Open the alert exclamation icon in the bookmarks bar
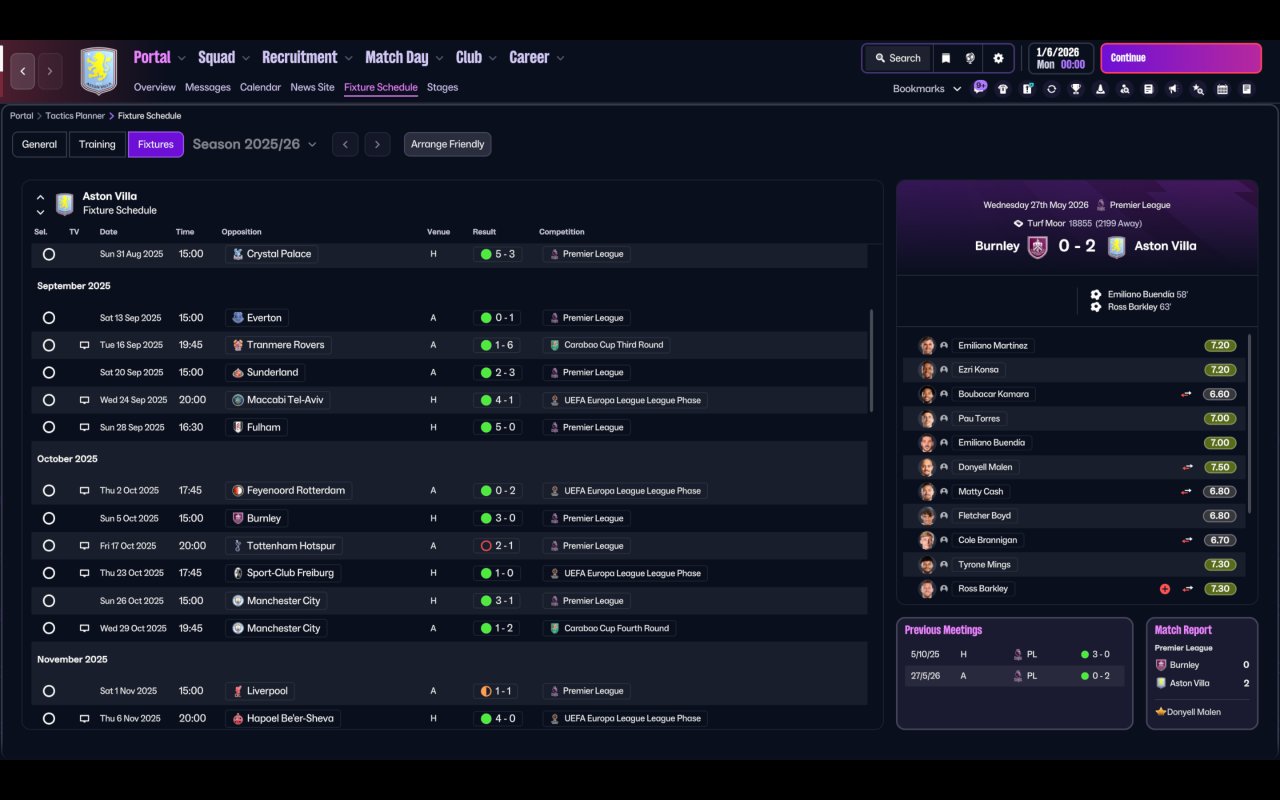 (x=1027, y=89)
